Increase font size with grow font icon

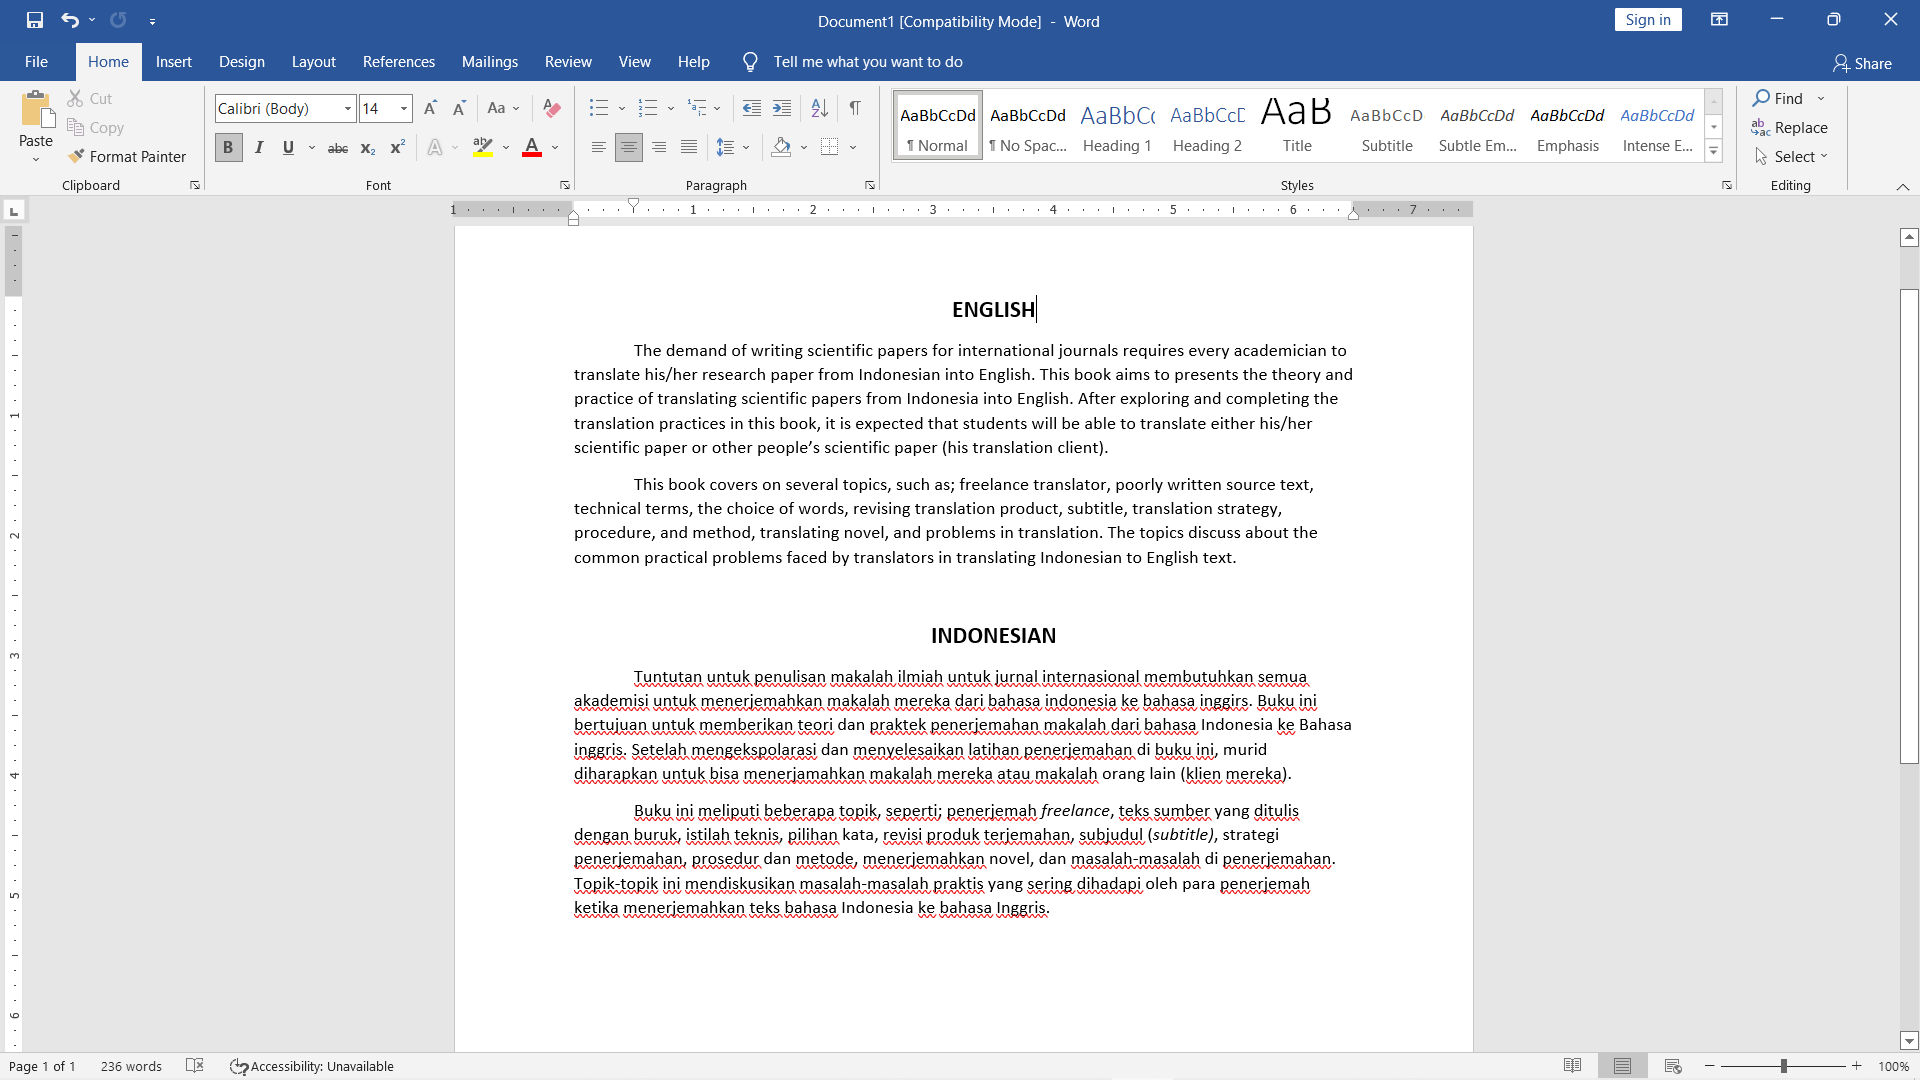(430, 108)
